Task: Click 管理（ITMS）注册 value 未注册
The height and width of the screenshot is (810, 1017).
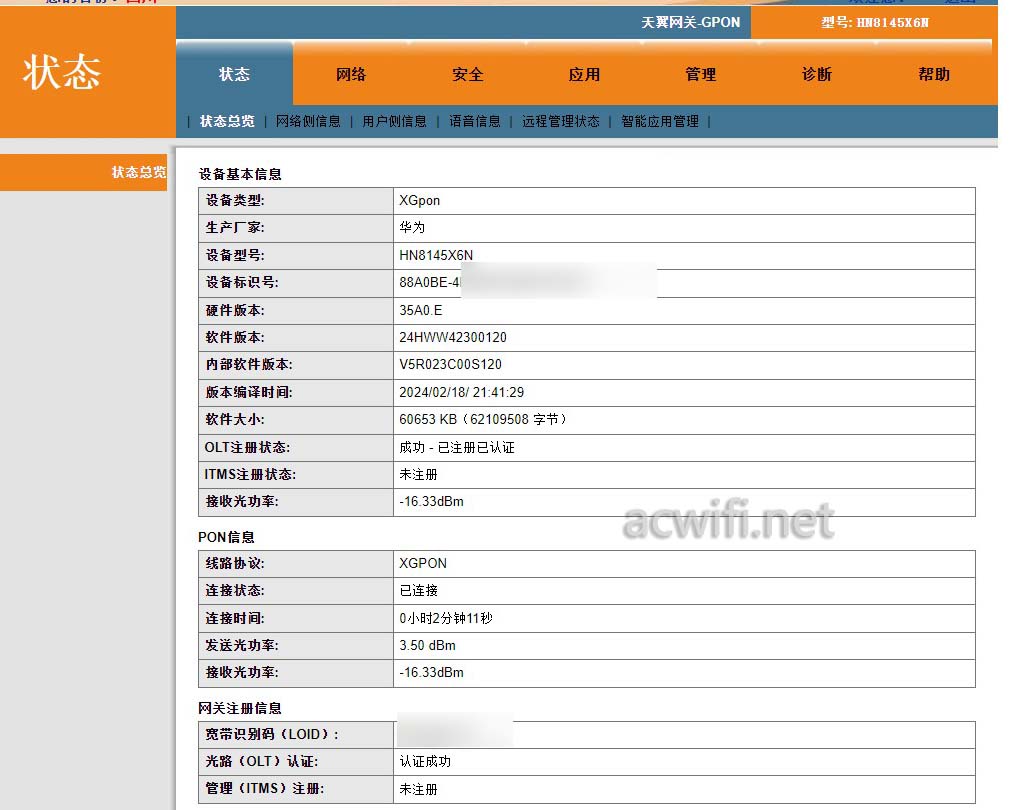Action: point(418,789)
